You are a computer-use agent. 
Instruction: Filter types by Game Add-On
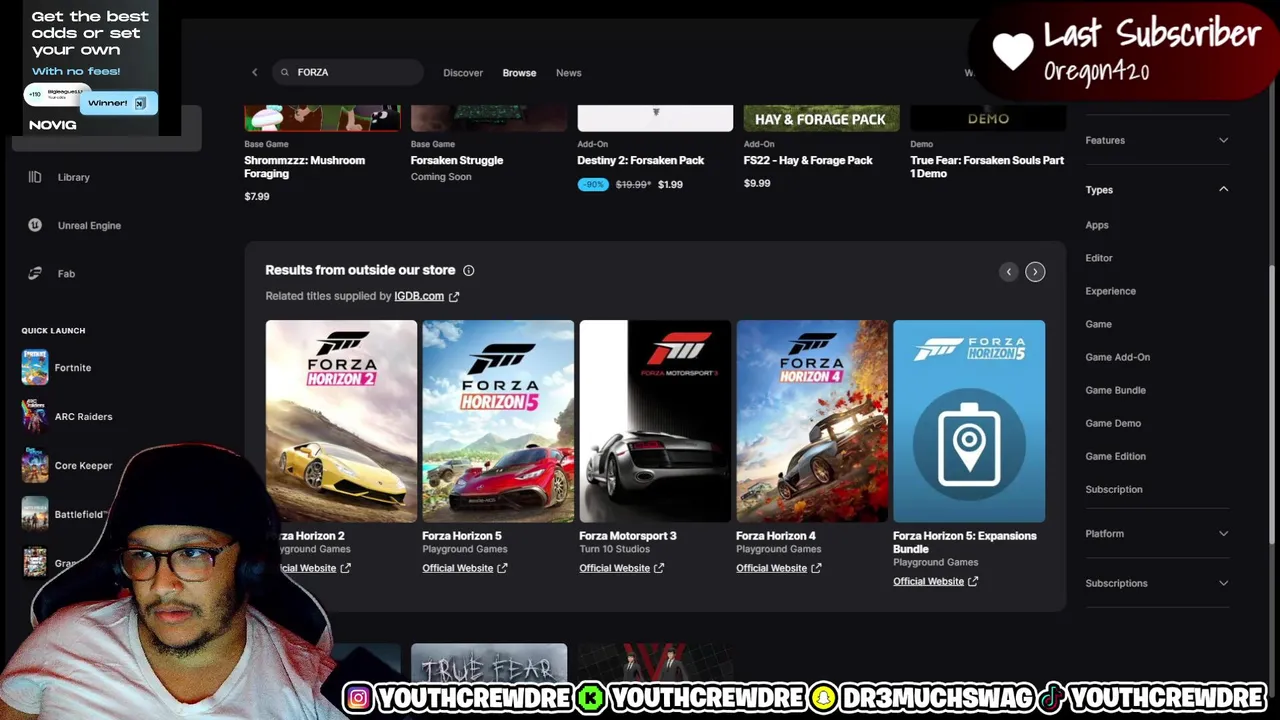point(1118,357)
